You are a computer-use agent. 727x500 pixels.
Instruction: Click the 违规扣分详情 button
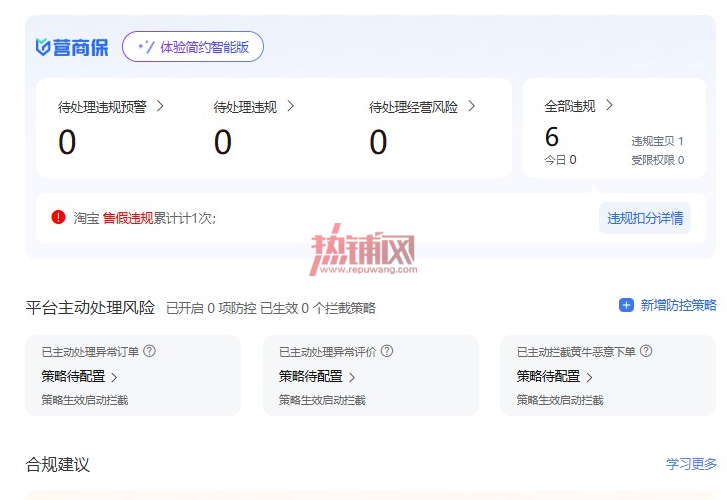click(x=645, y=218)
